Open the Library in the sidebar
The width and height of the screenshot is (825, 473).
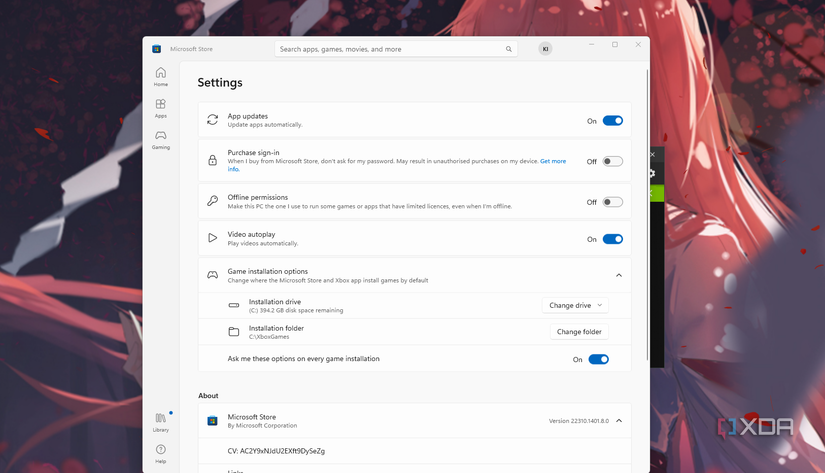[x=160, y=422]
